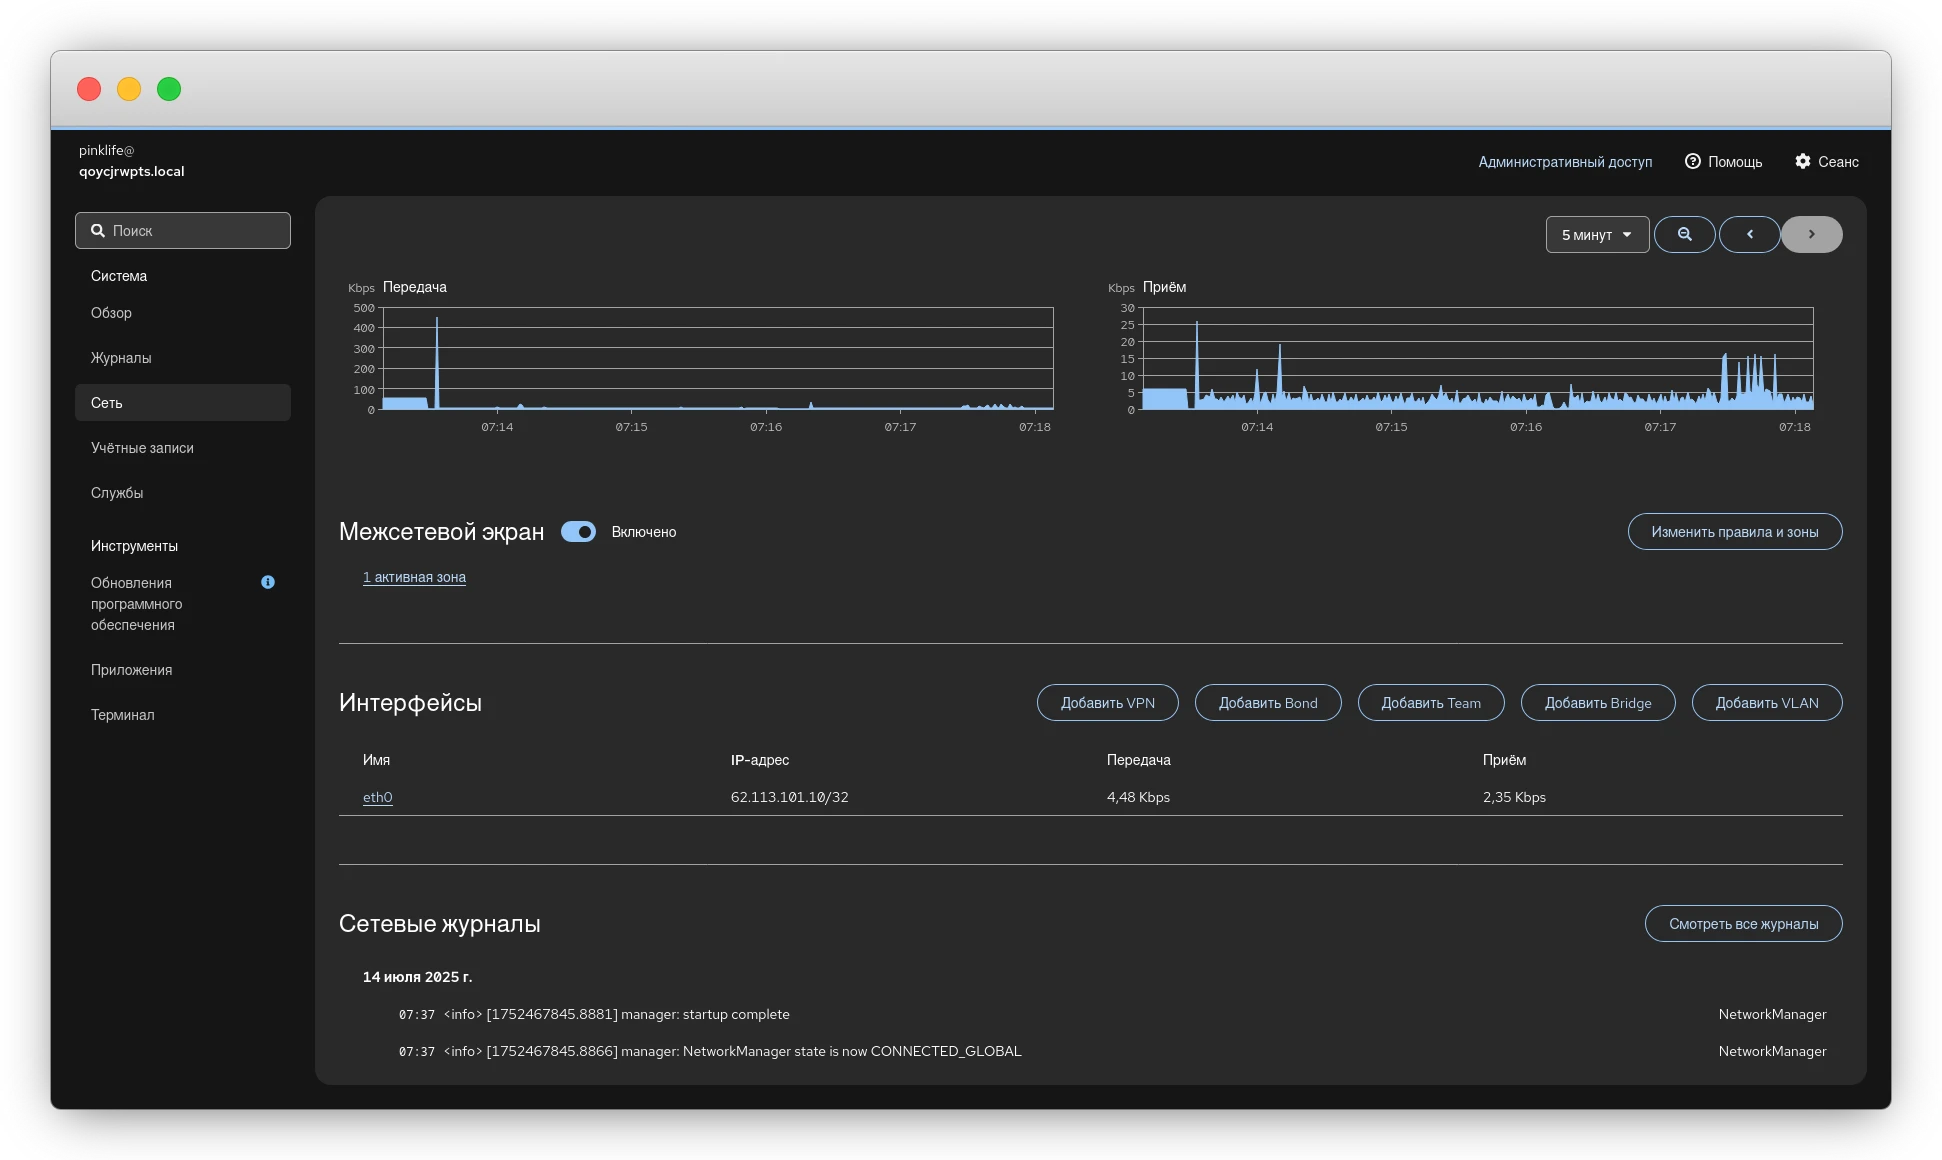Click the macOS yellow minimize button
Screen dimensions: 1942x1160
[x=129, y=89]
